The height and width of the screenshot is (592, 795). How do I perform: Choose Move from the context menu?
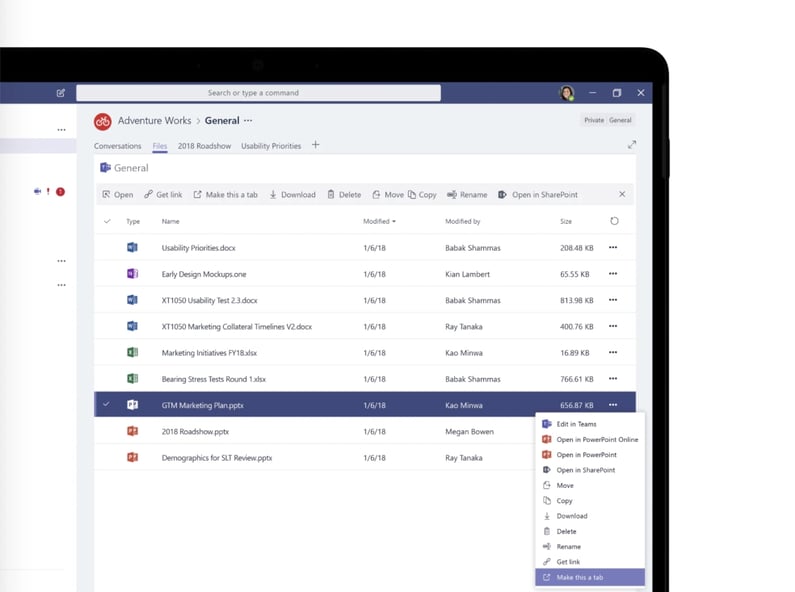[590, 486]
